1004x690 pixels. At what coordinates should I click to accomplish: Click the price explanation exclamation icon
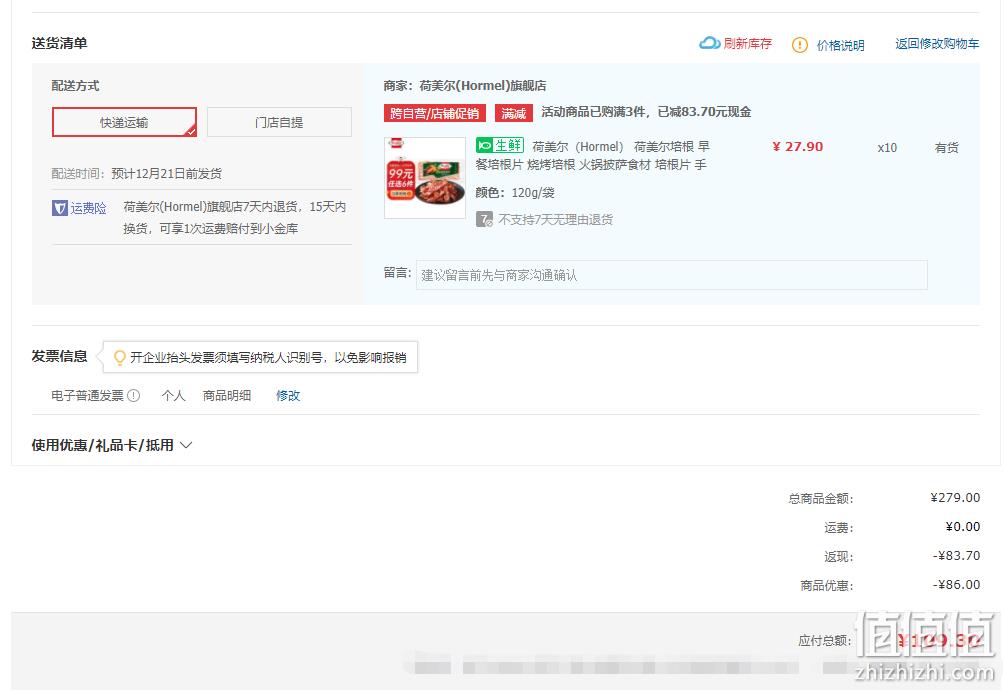pyautogui.click(x=800, y=45)
